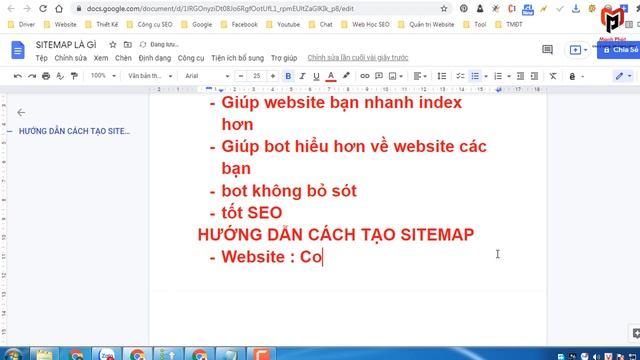Screen dimensions: 640x360
Task: Jump to HƯỚNG DẪN CÁCH TẠO SITE outline heading
Action: pyautogui.click(x=74, y=131)
